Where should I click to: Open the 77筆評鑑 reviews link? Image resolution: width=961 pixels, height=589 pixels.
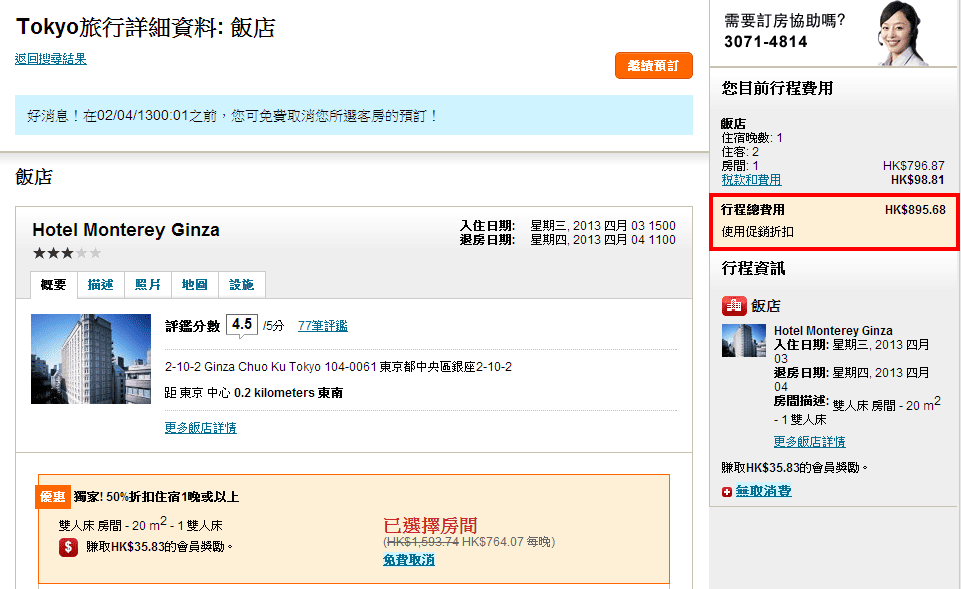click(x=322, y=326)
